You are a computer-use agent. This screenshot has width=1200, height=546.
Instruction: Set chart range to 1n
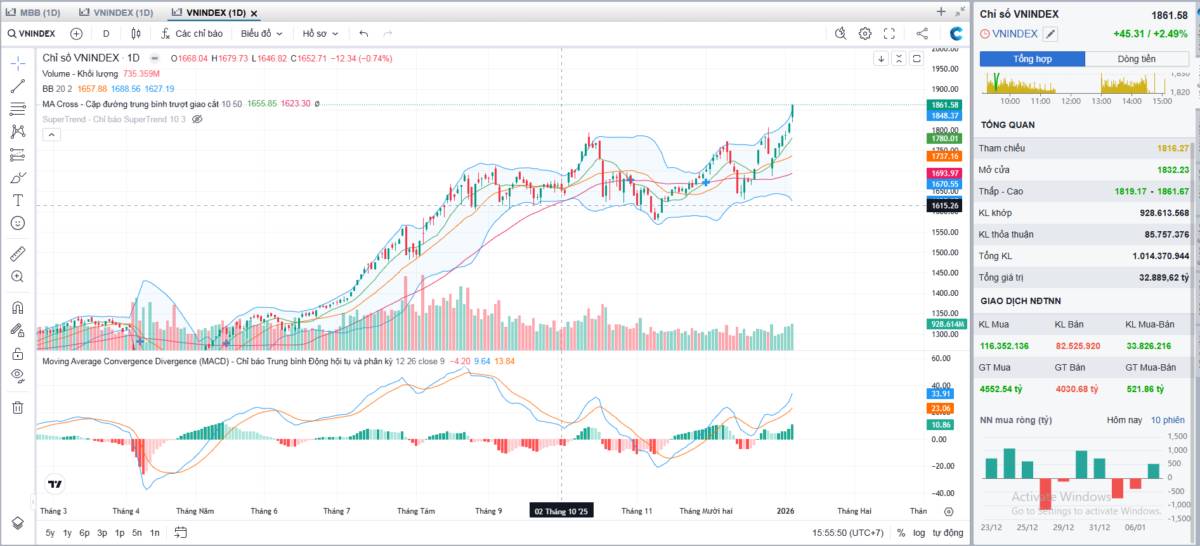[154, 532]
